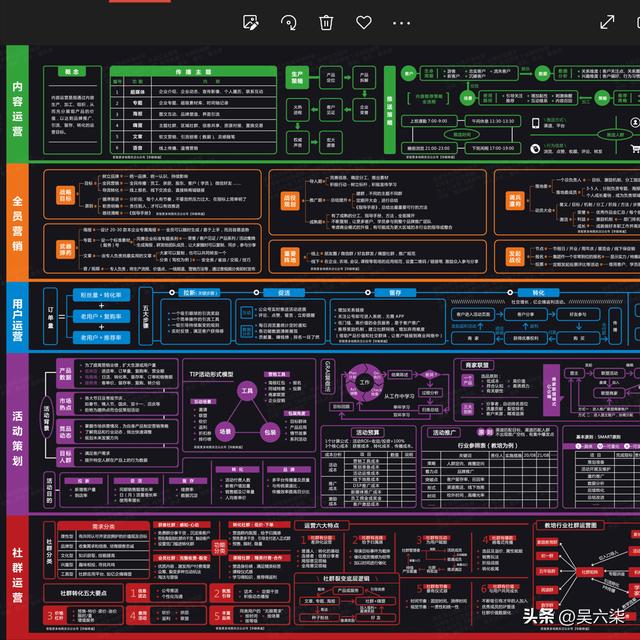Click the mobile phone icon in 内容运营
640x640 pixels.
click(536, 124)
